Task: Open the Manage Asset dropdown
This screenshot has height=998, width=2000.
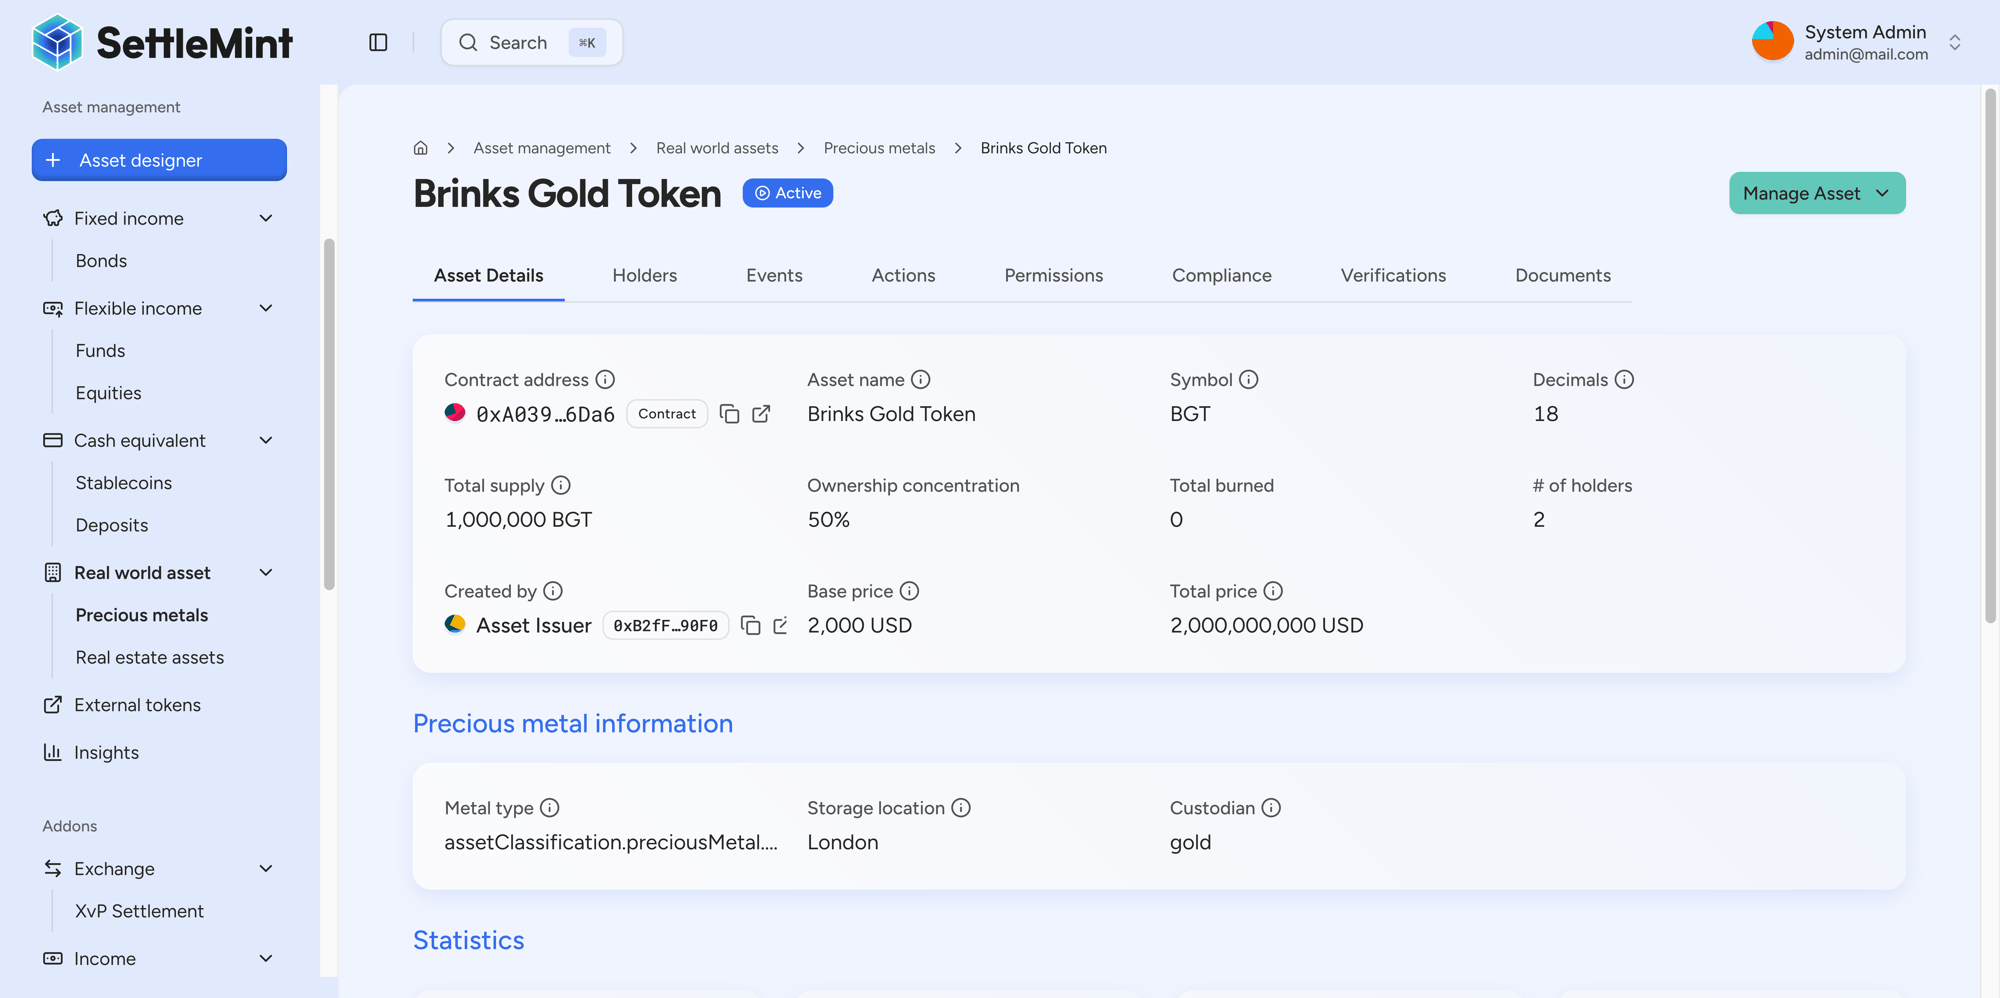Action: (1816, 192)
